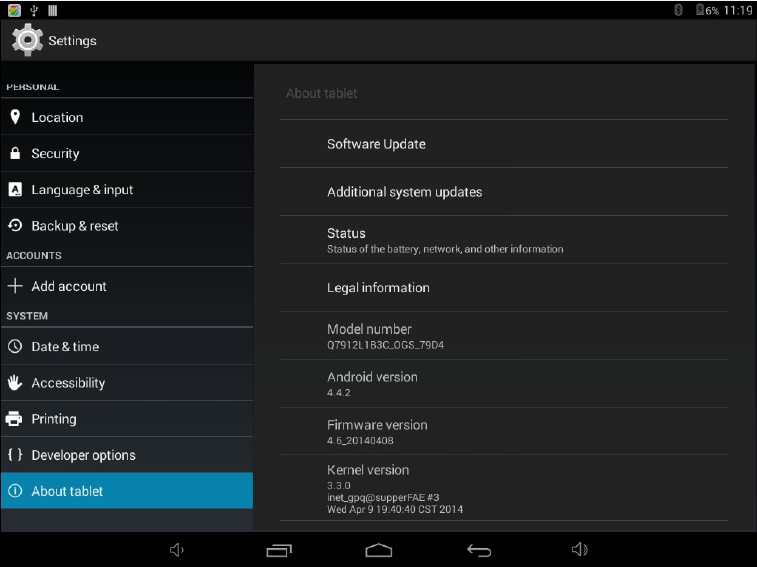Select the highlighted About tablet item
Screen dimensions: 757x567
(x=127, y=491)
